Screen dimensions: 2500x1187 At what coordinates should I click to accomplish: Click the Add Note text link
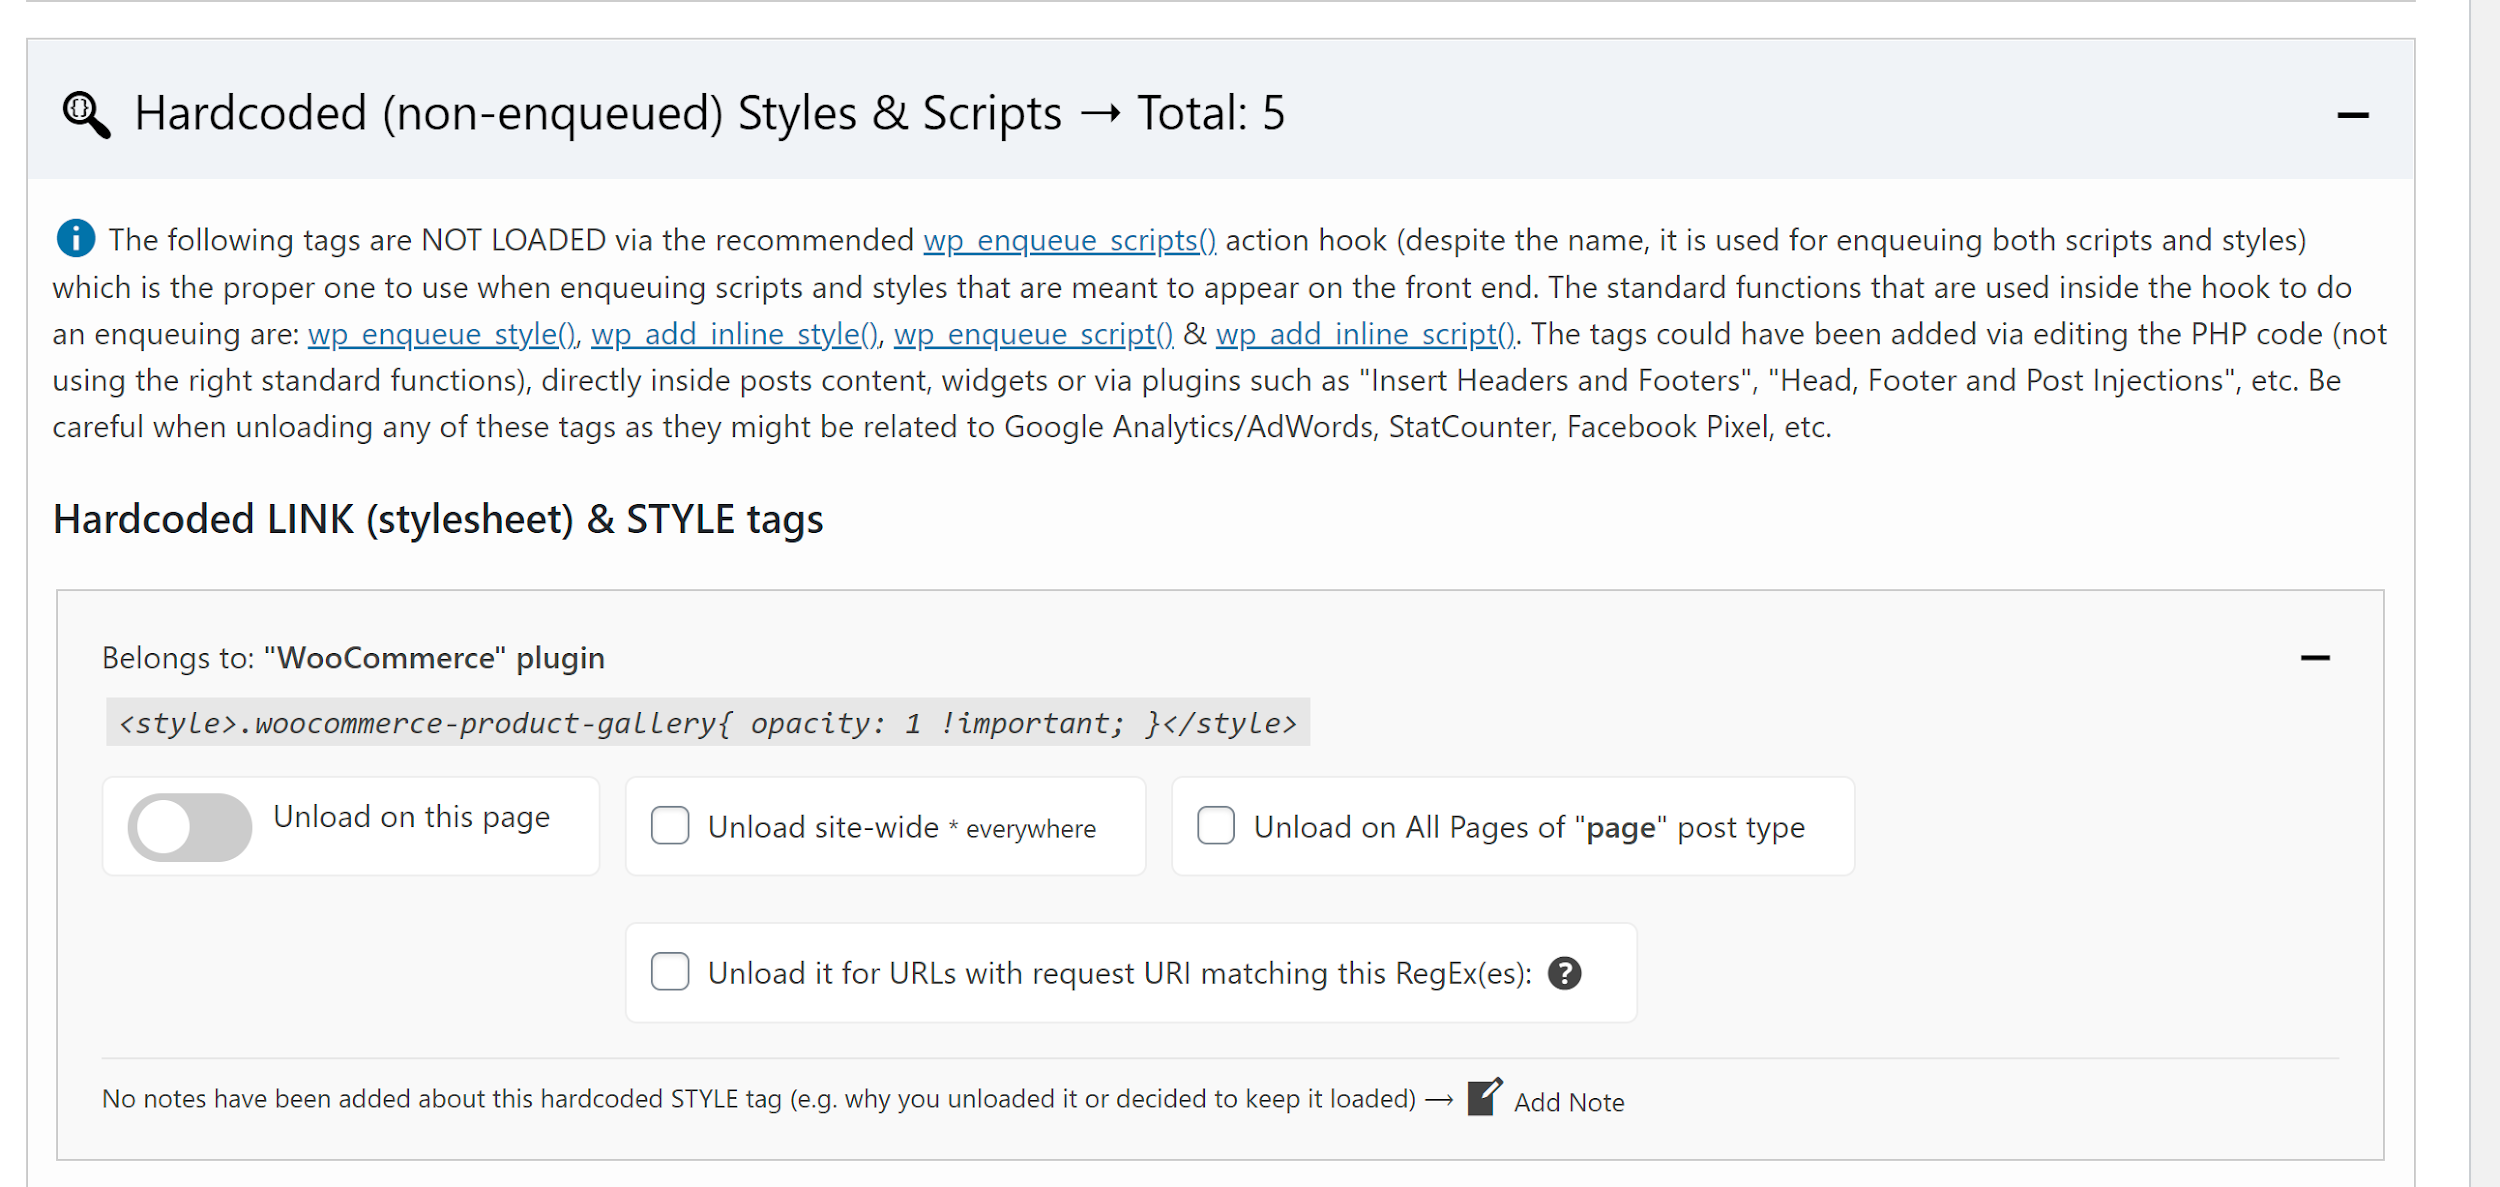tap(1568, 1102)
